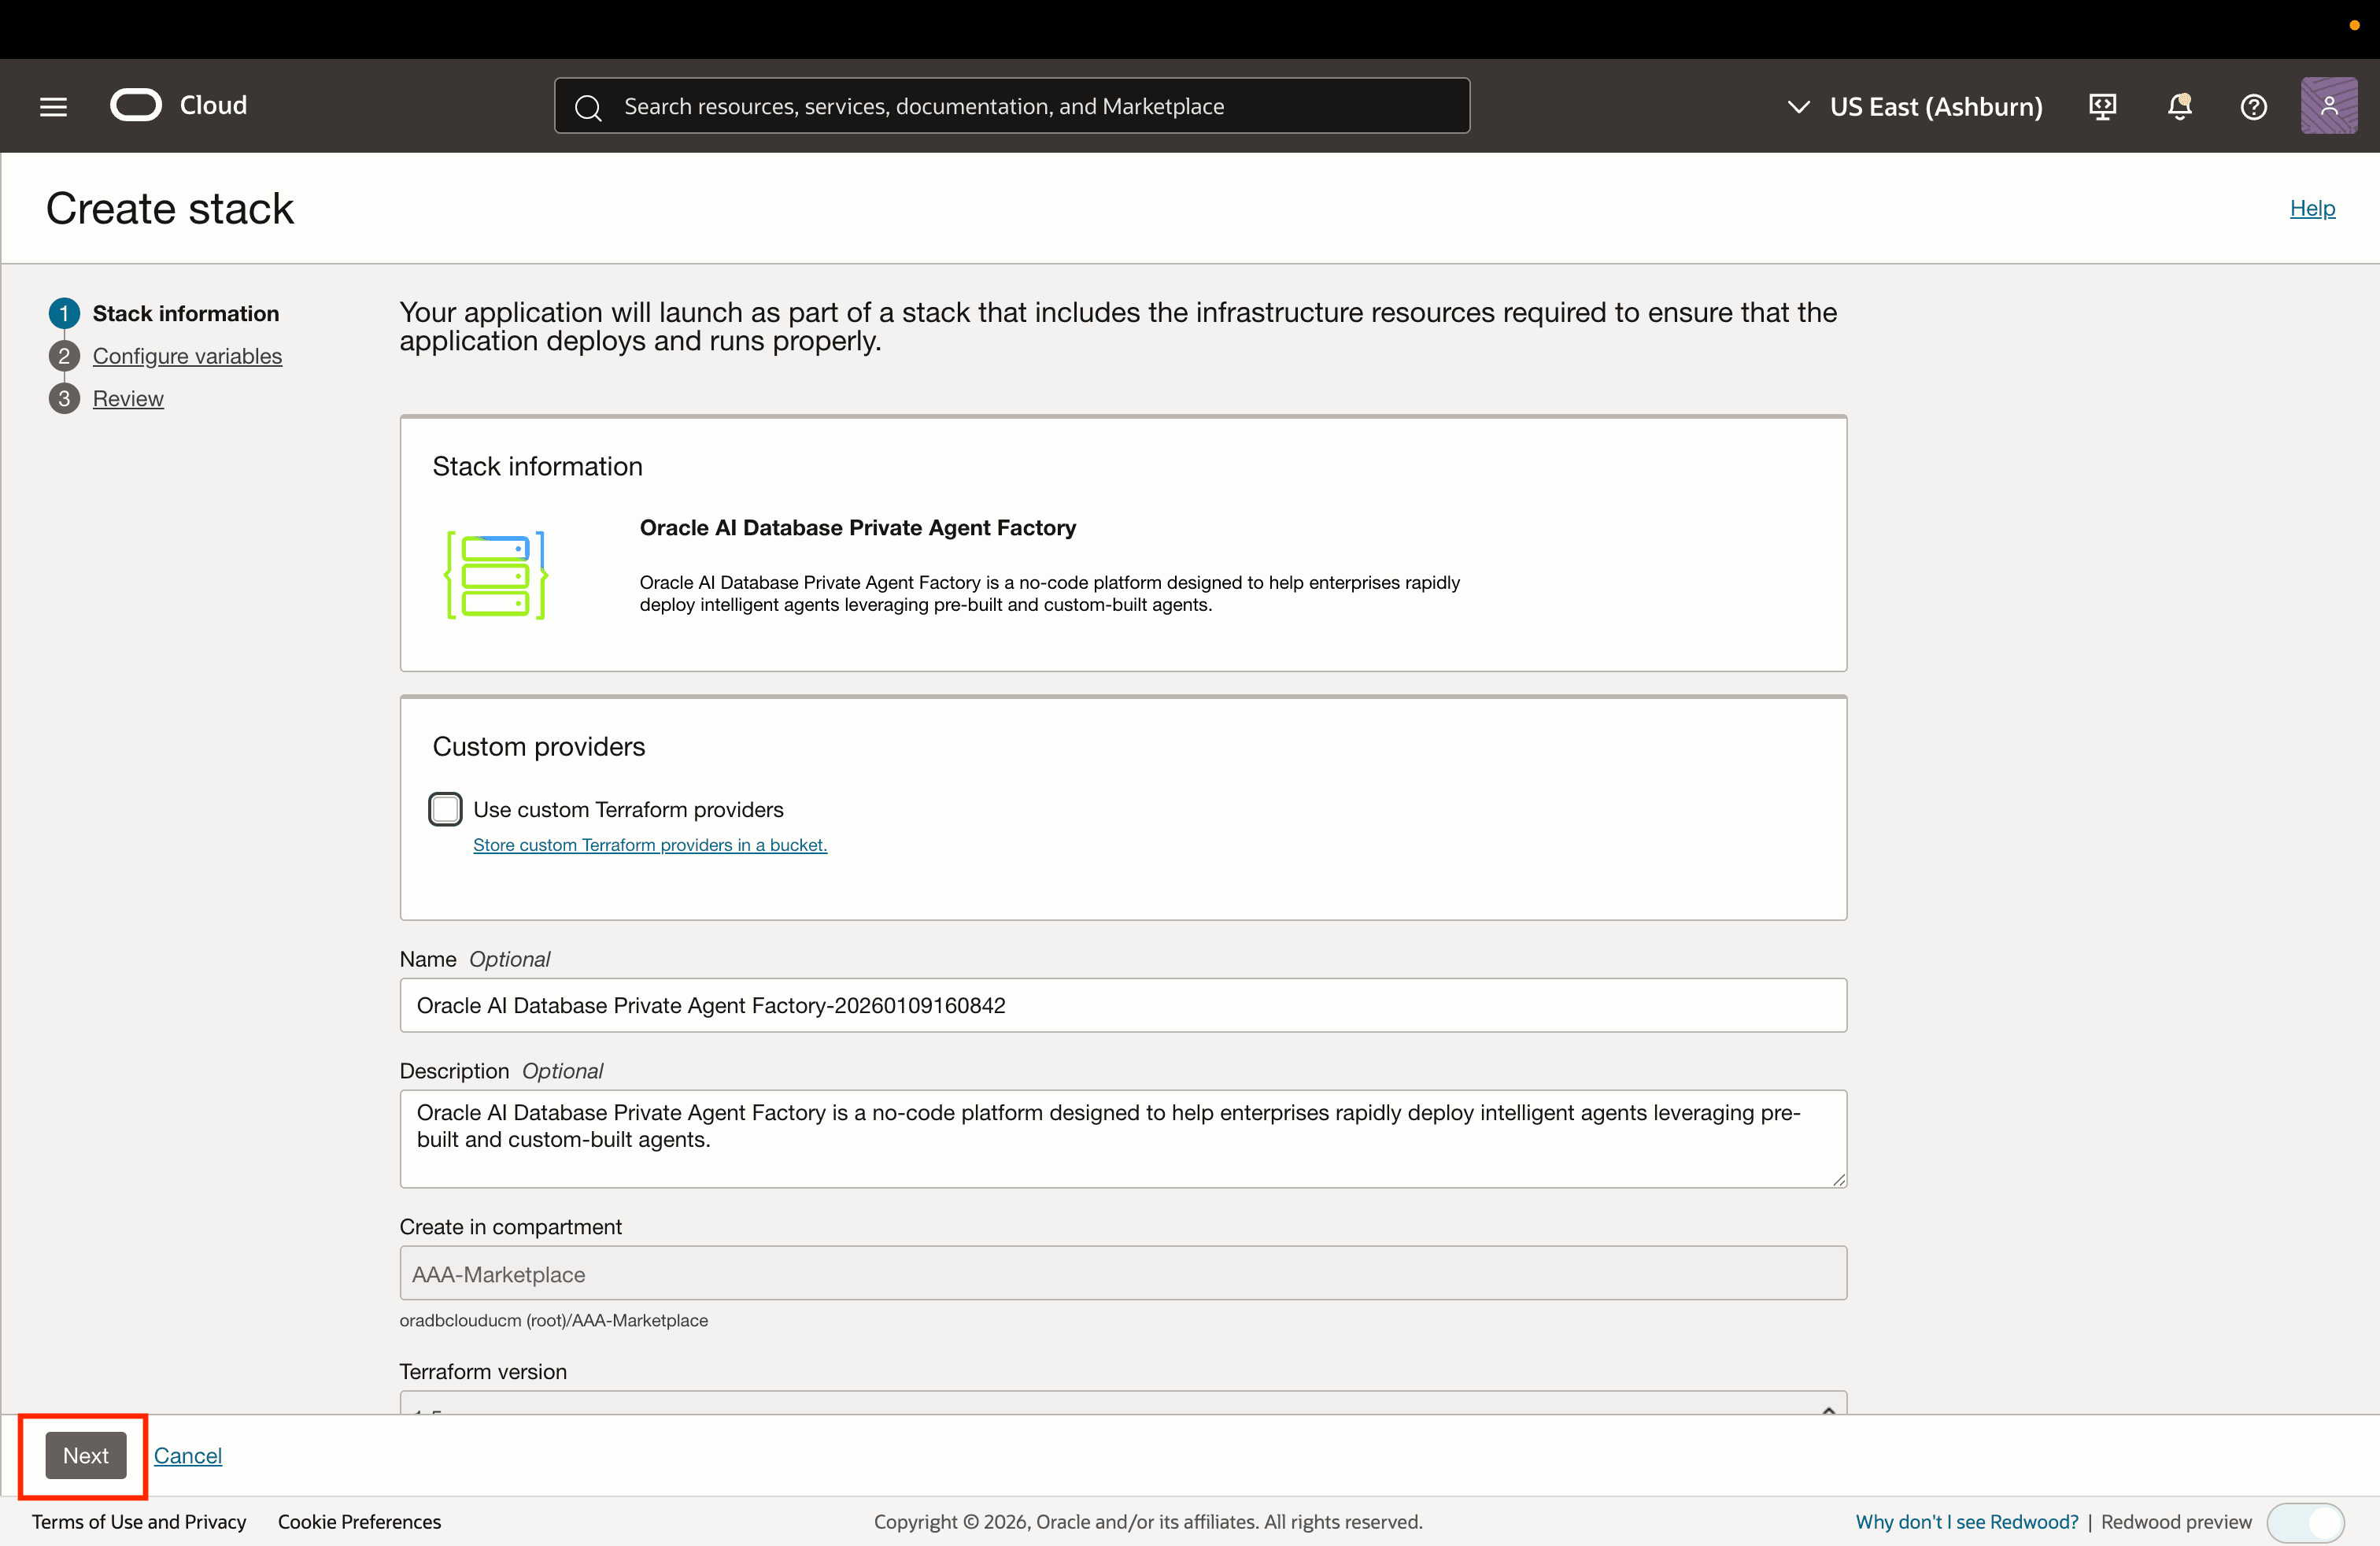The image size is (2380, 1546).
Task: Click inside the stack Name field
Action: point(1121,1005)
